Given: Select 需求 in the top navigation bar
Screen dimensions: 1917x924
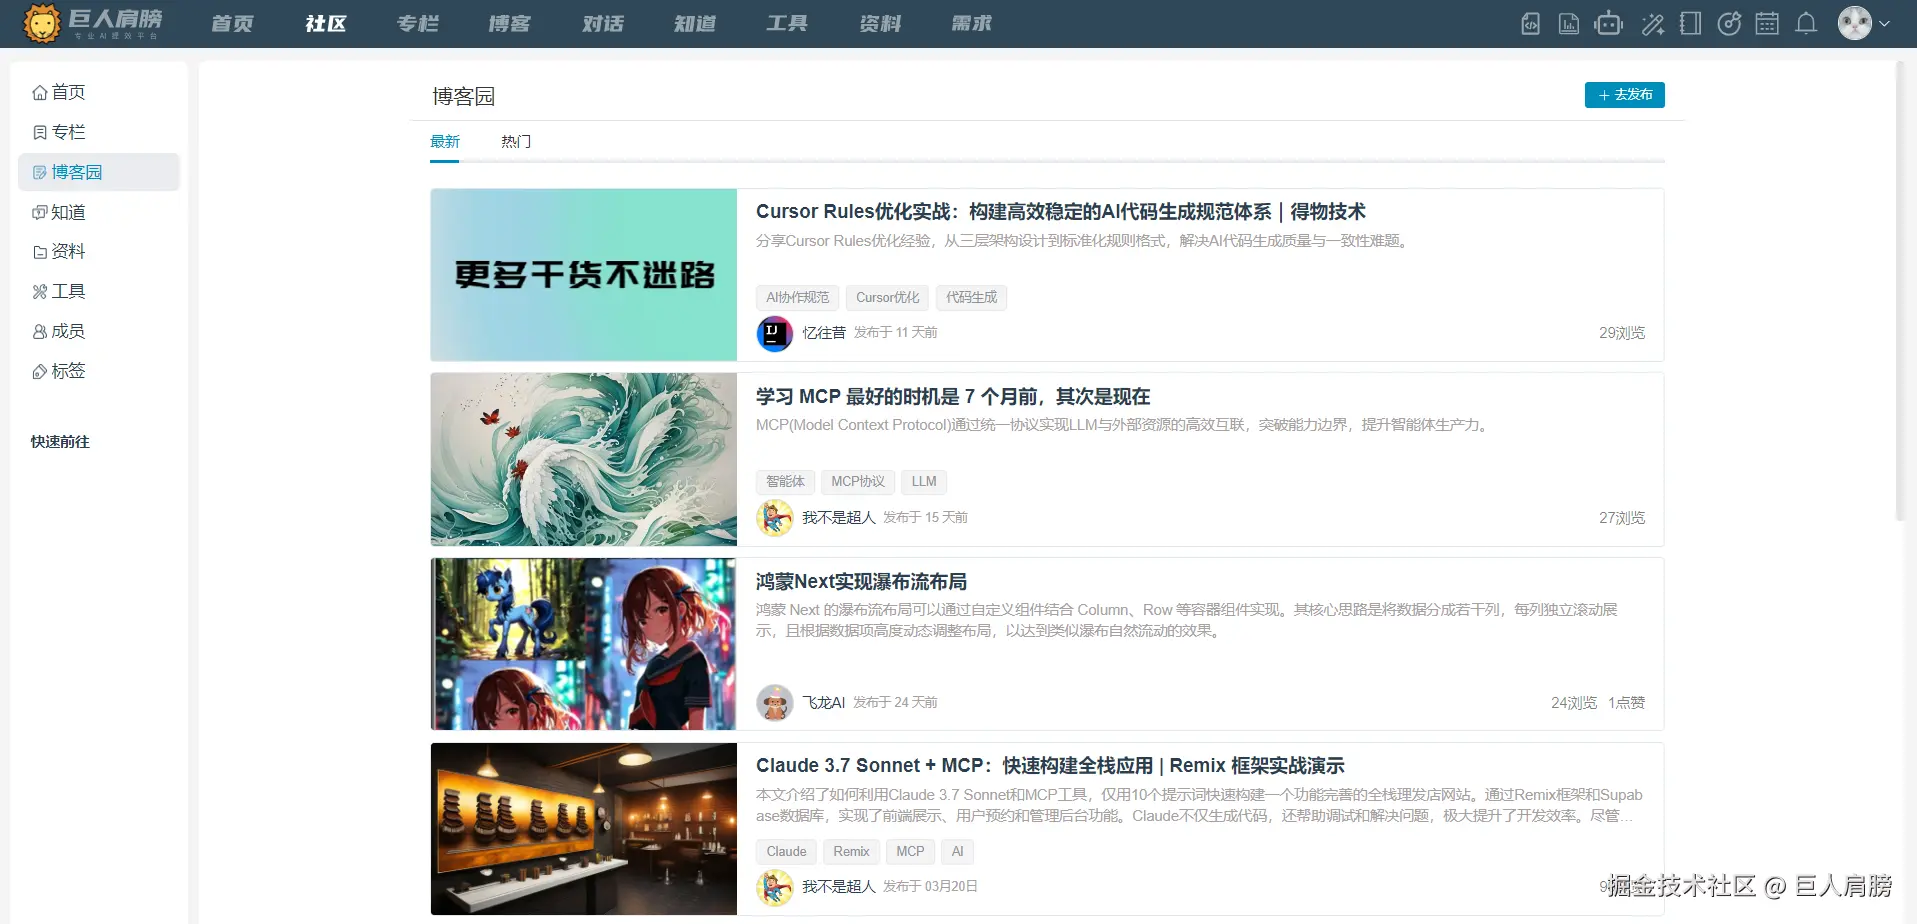Looking at the screenshot, I should click(971, 23).
